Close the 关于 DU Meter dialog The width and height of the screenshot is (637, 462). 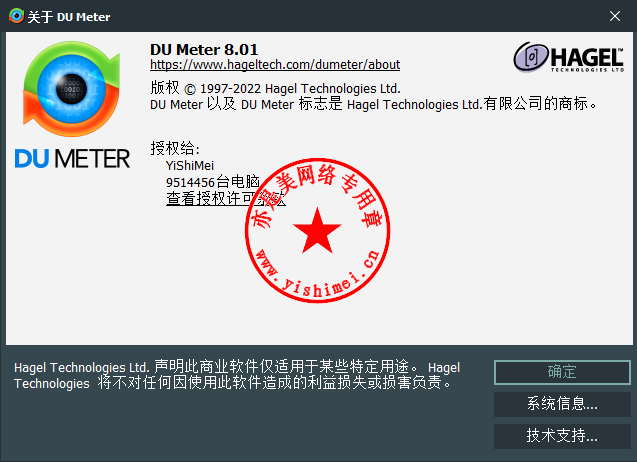tap(615, 16)
